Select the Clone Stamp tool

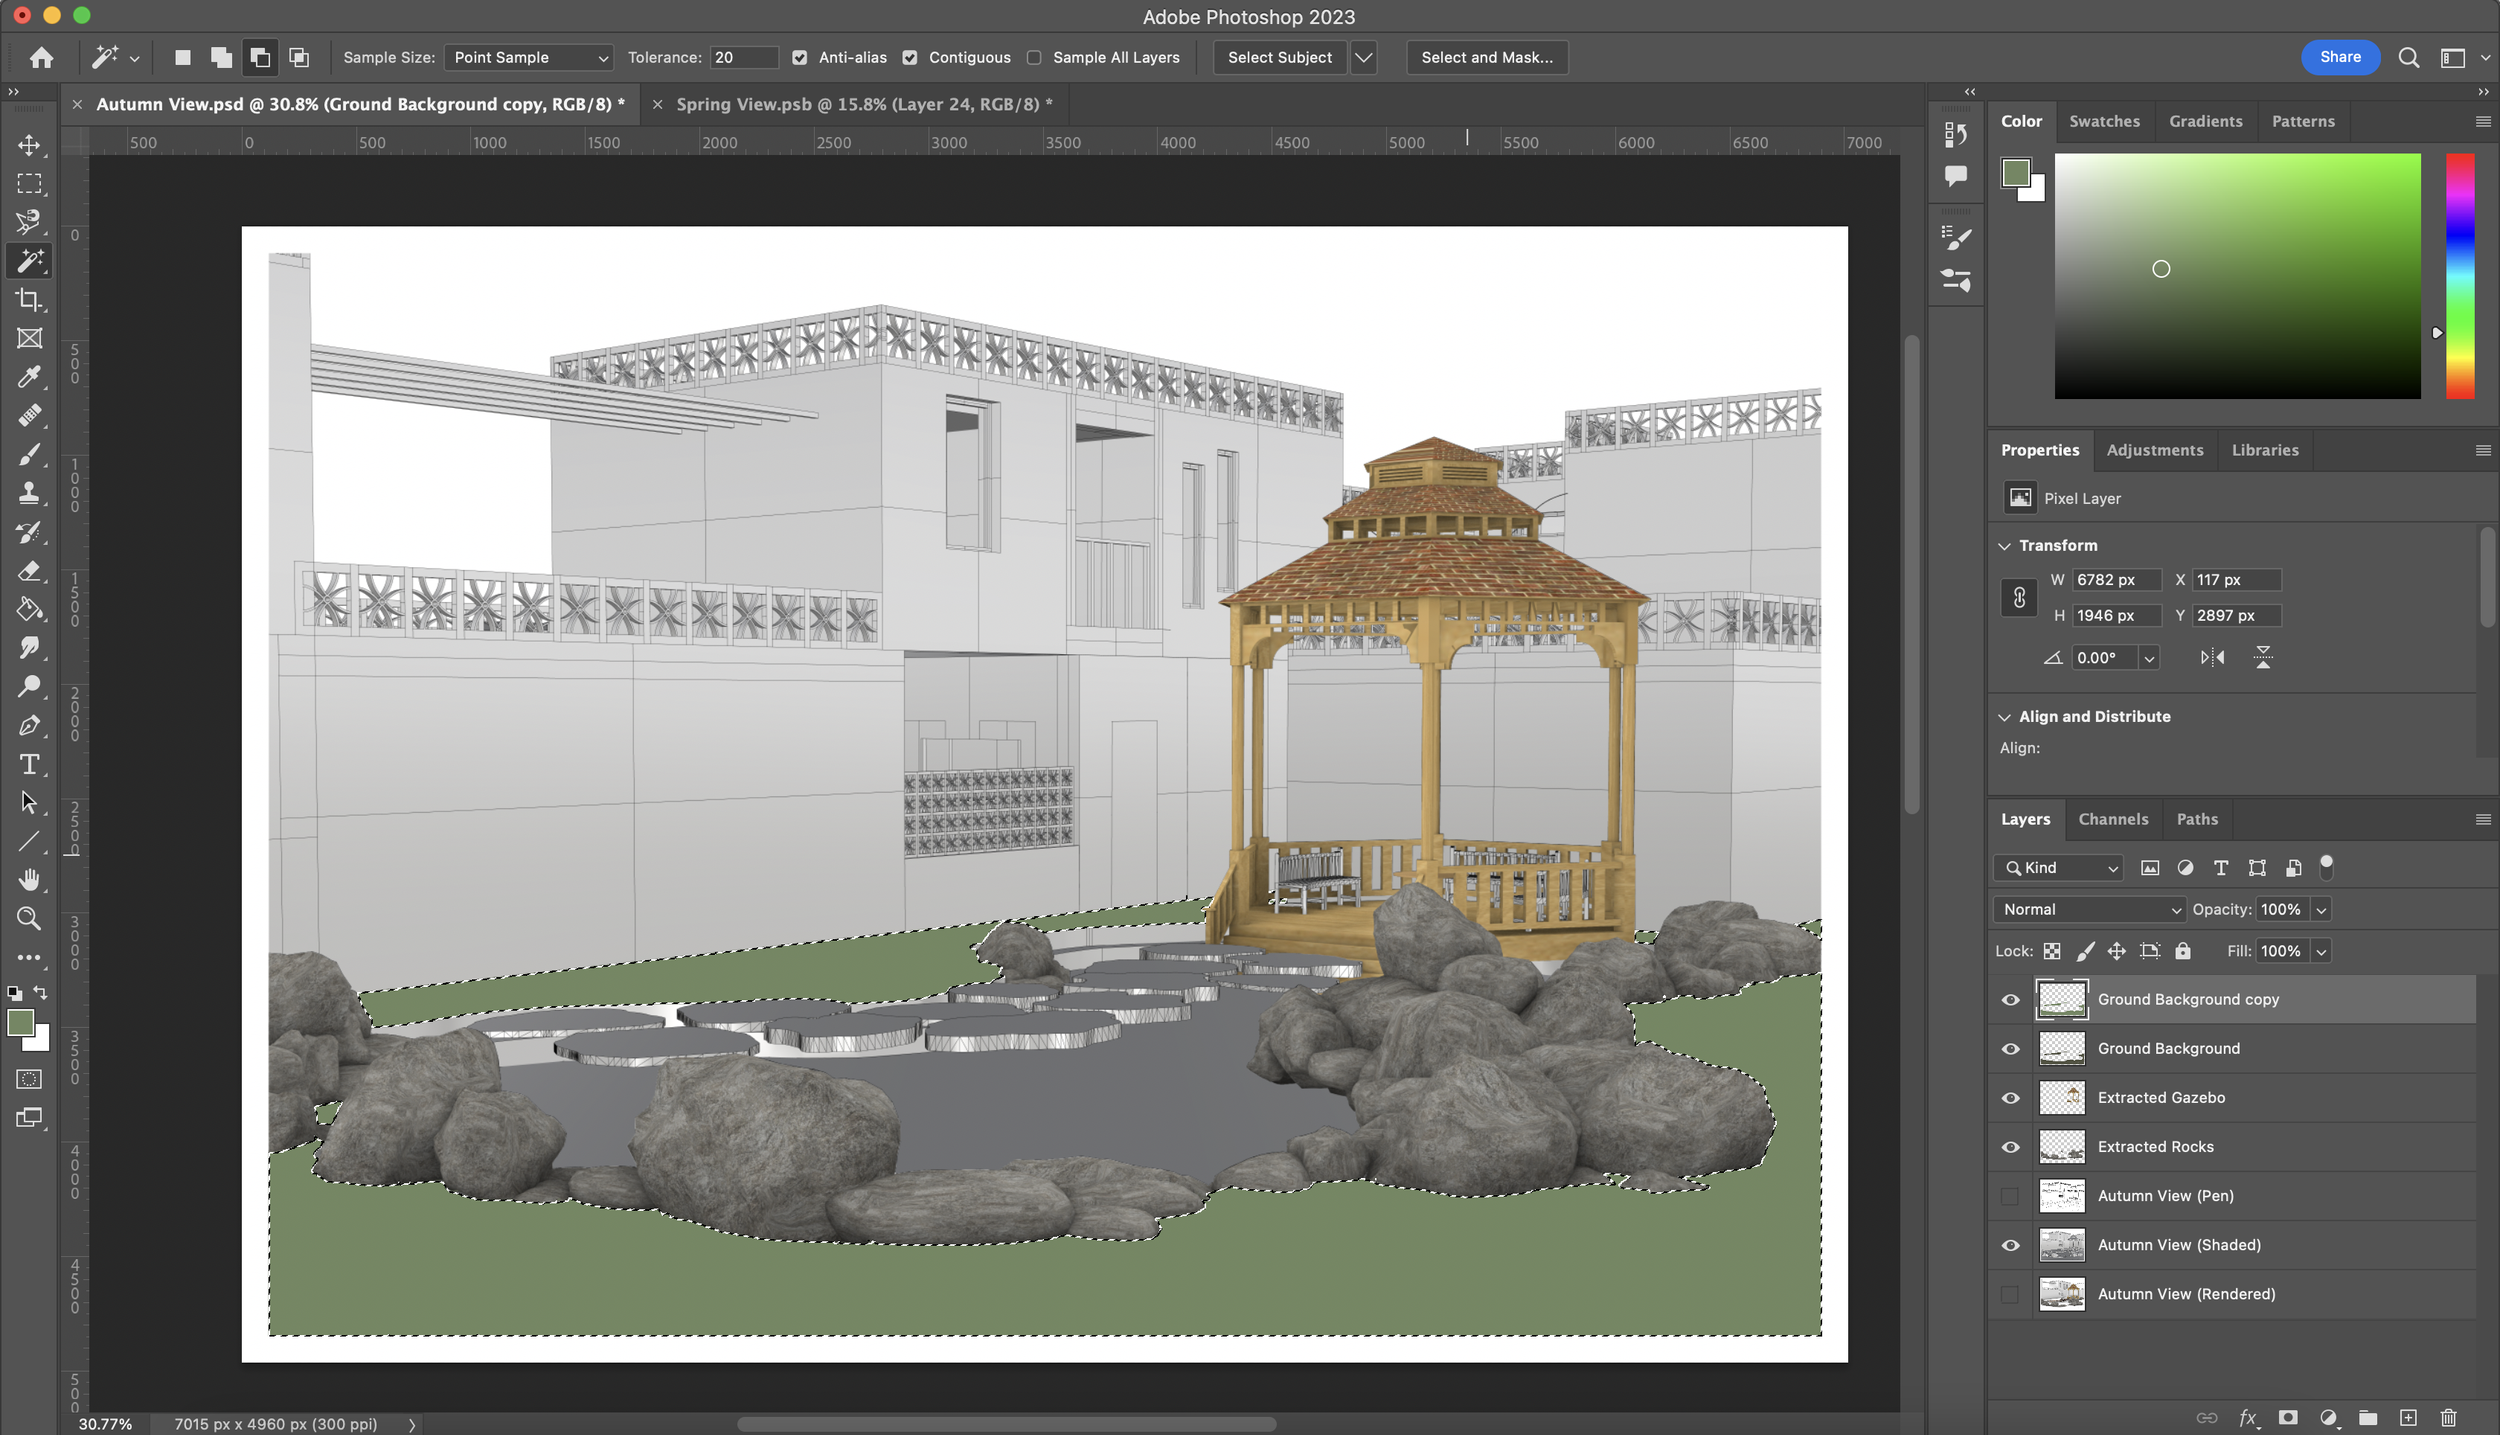29,493
